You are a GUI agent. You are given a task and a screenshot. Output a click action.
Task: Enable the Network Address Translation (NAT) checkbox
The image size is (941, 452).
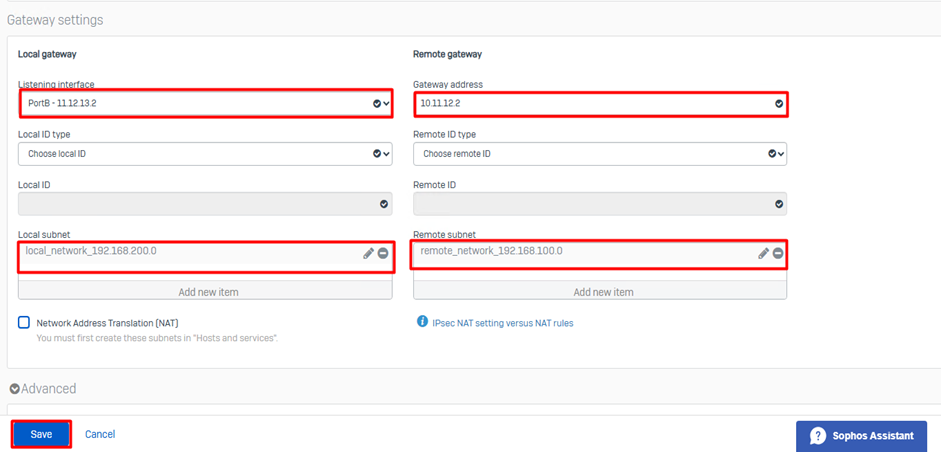[x=24, y=323]
